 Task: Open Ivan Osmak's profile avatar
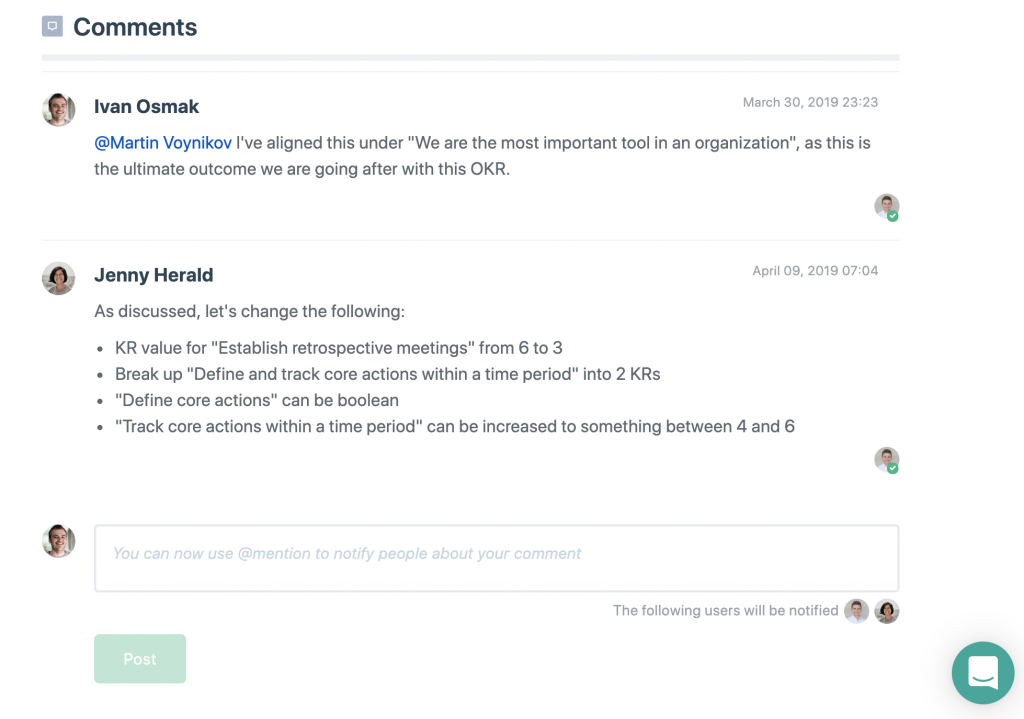[59, 109]
